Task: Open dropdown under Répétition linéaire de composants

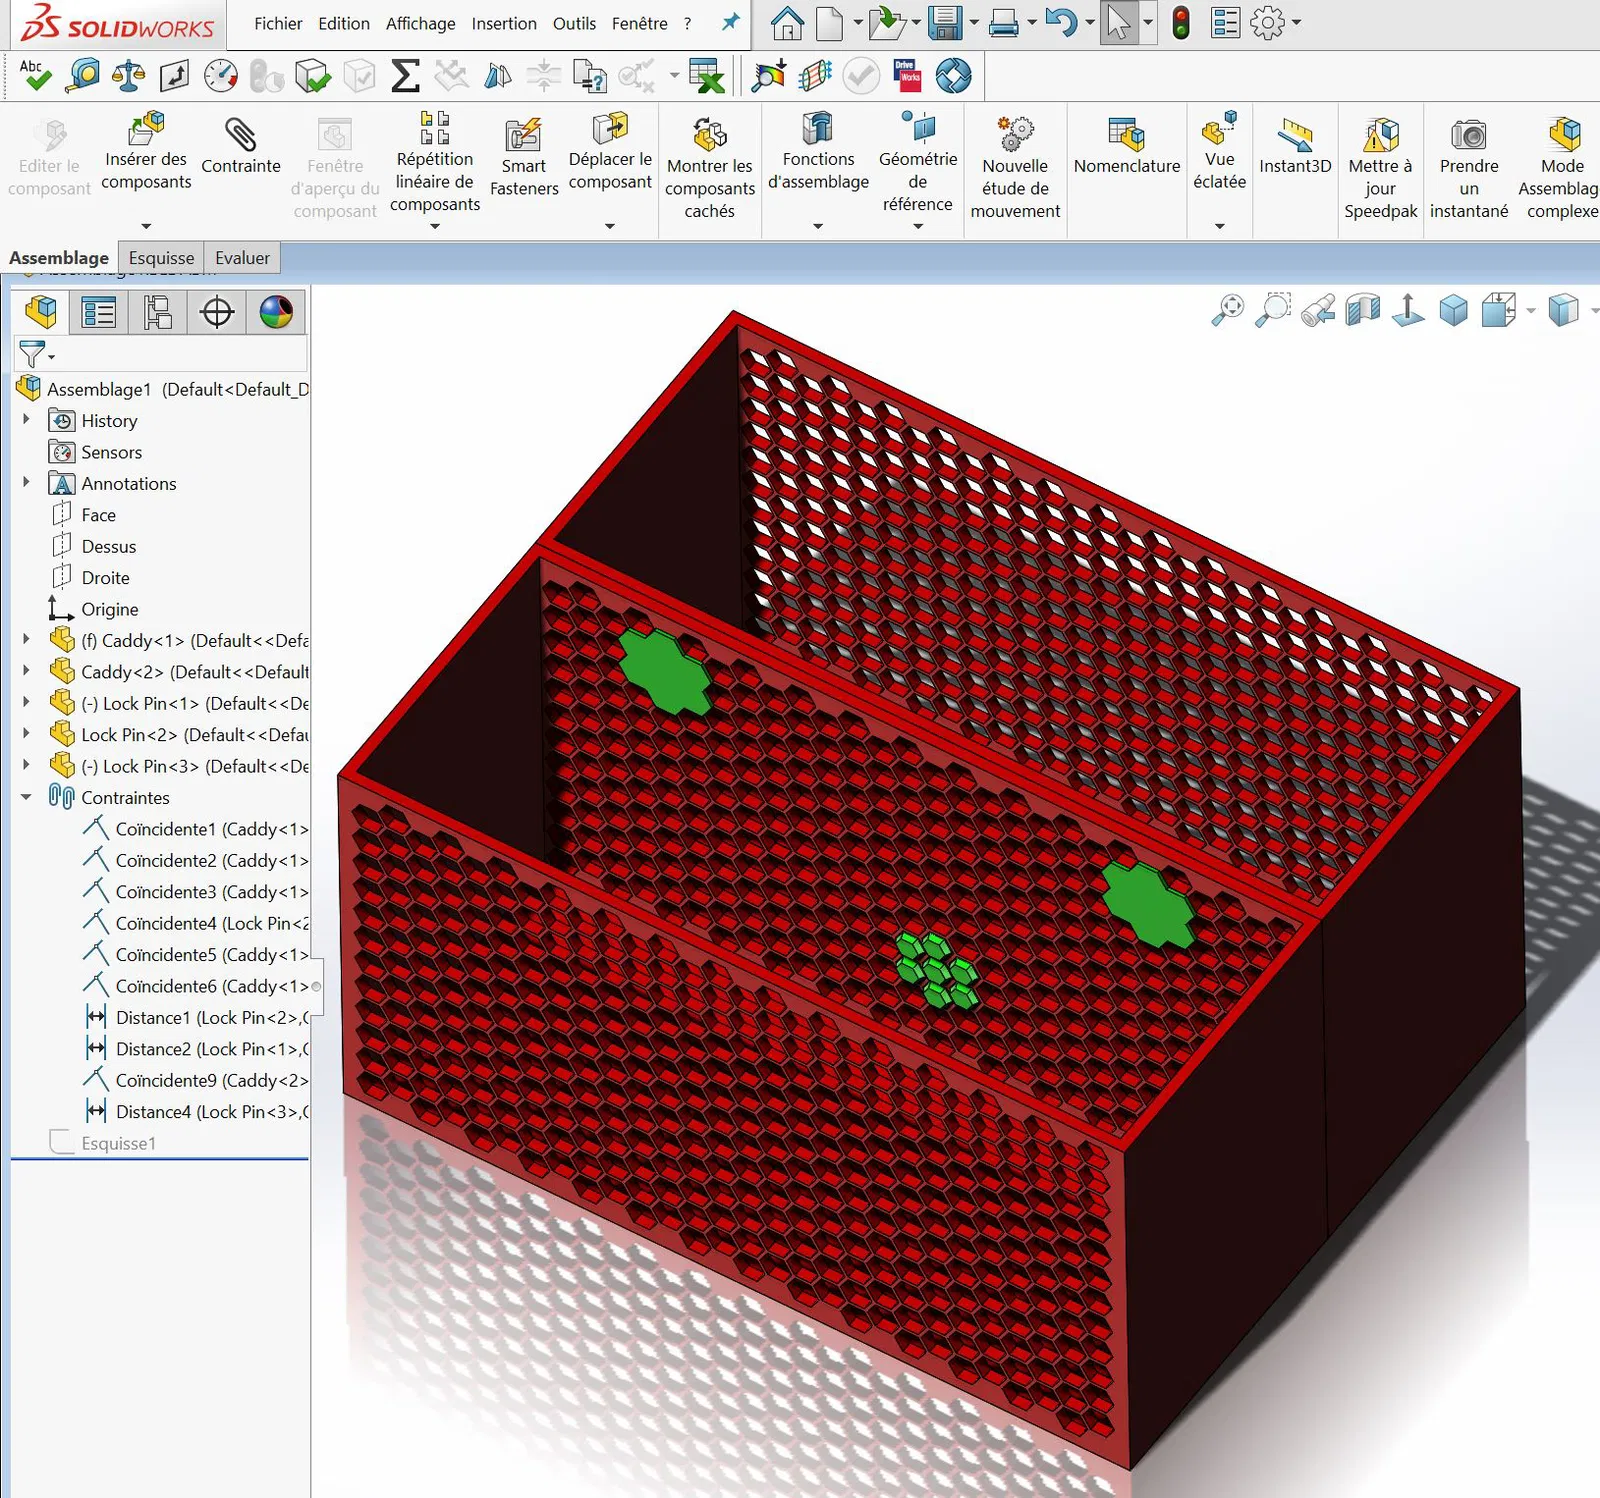Action: [x=435, y=227]
